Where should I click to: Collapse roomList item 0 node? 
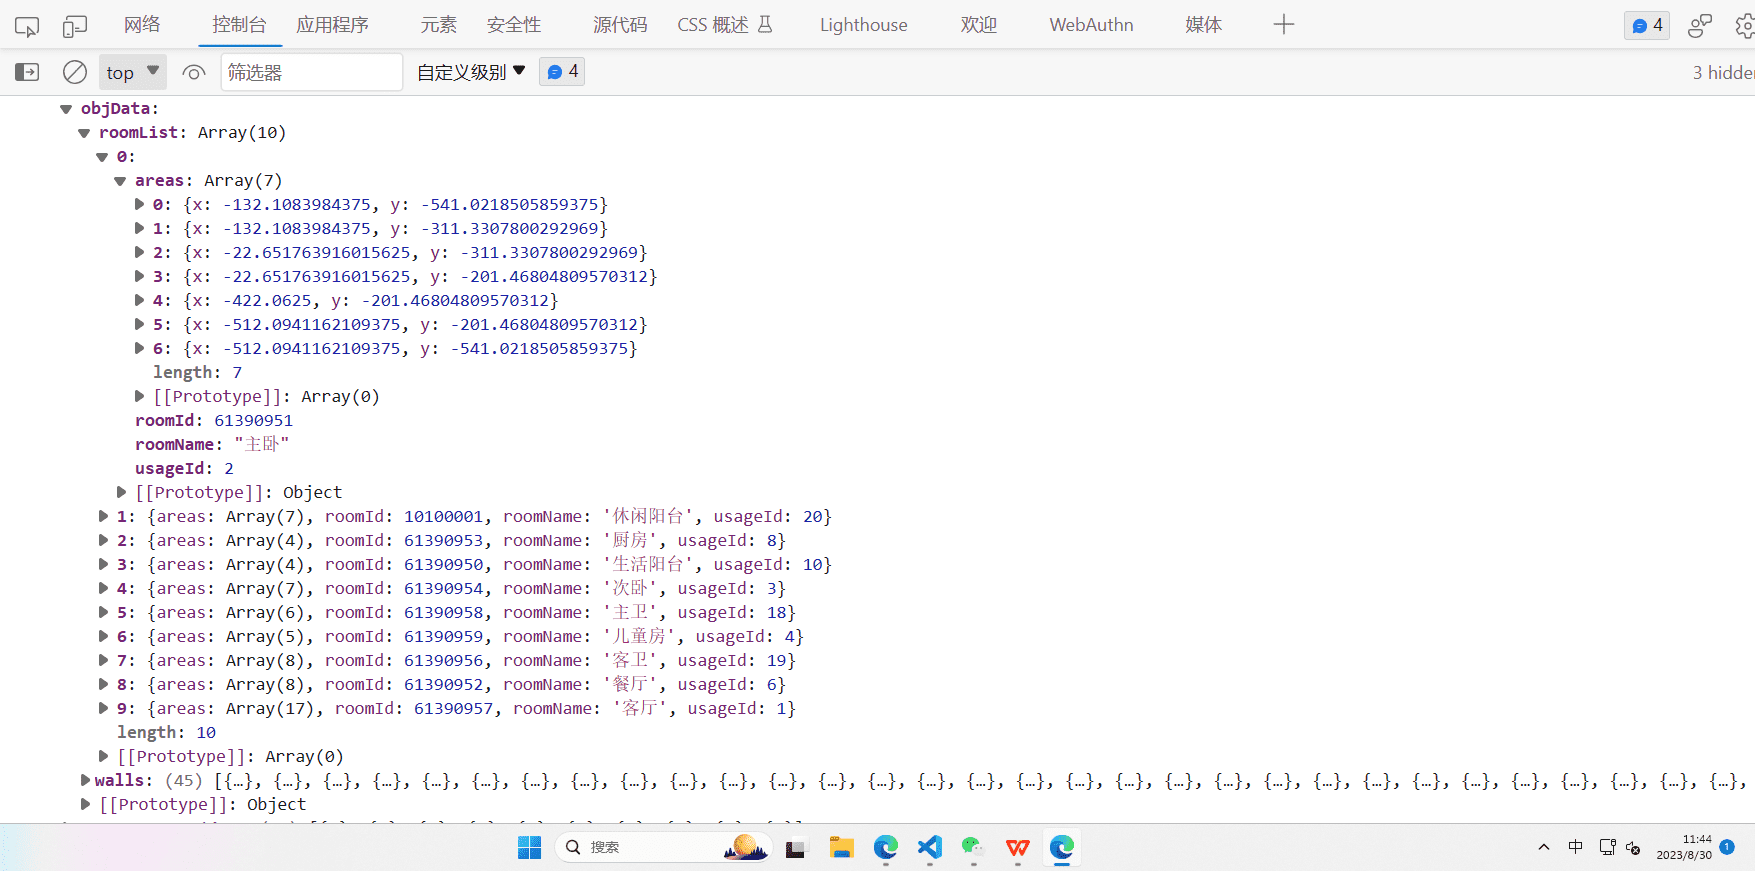[x=102, y=157]
